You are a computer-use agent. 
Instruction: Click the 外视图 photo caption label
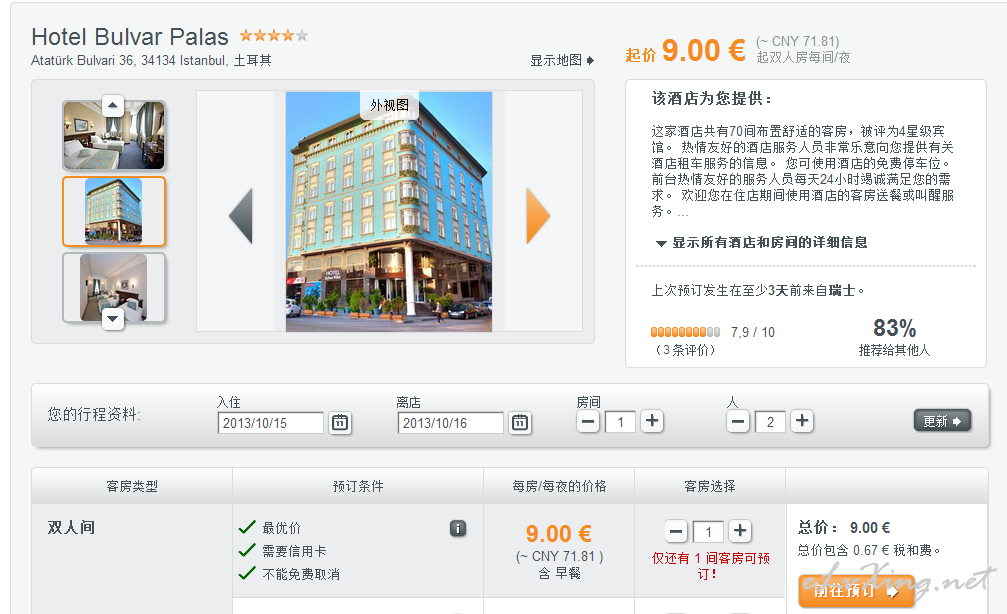389,105
